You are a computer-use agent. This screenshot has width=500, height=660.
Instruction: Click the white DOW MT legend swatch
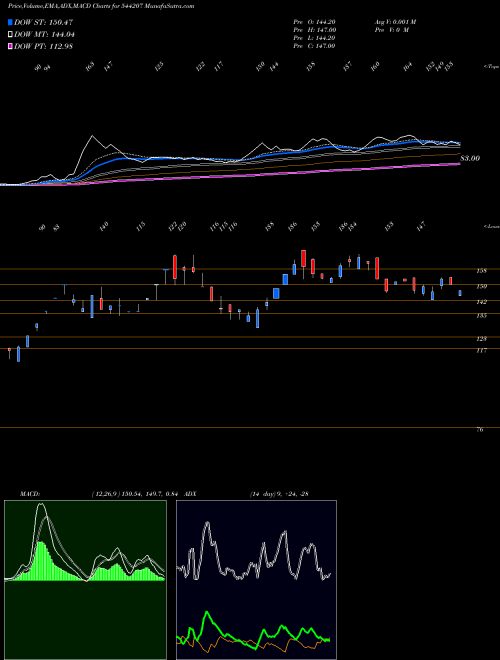(x=10, y=35)
